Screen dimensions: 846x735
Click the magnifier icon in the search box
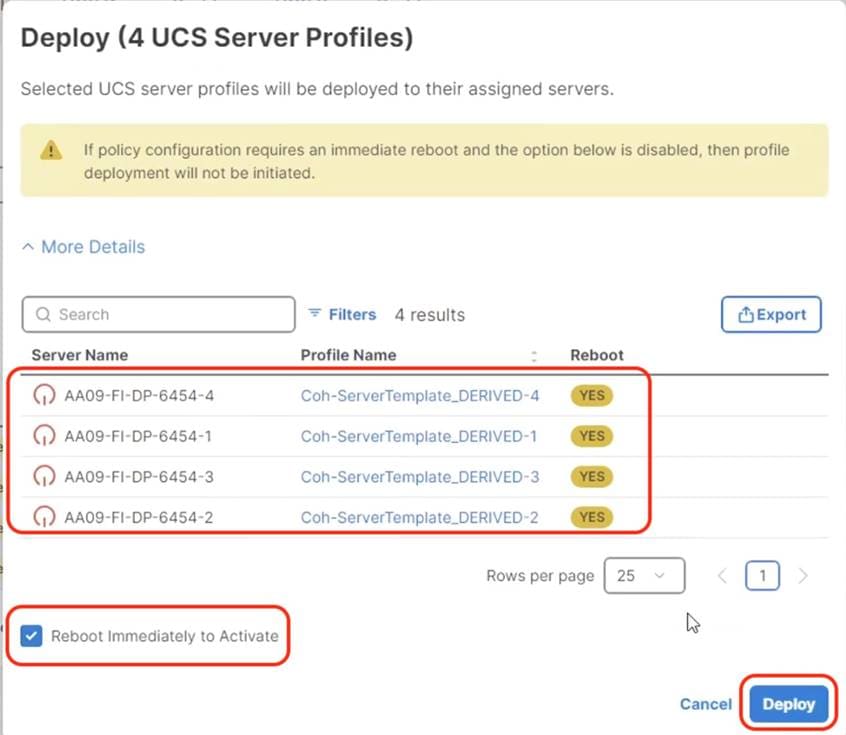(44, 314)
